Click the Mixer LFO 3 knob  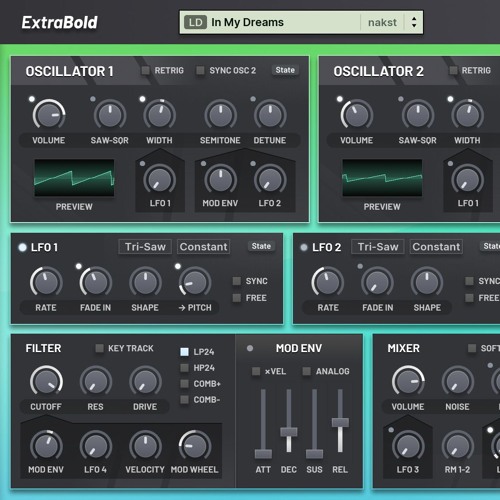[408, 446]
